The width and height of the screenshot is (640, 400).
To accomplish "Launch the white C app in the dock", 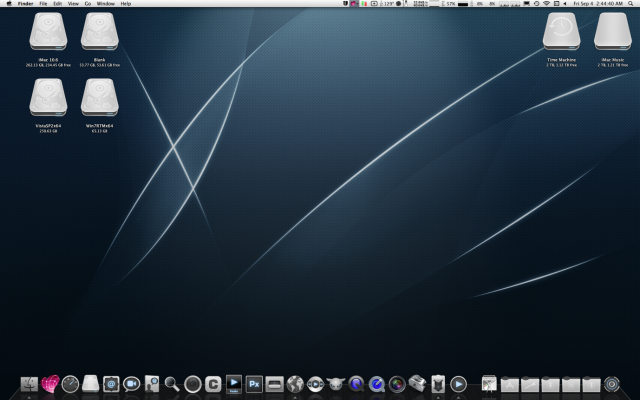I will [213, 384].
